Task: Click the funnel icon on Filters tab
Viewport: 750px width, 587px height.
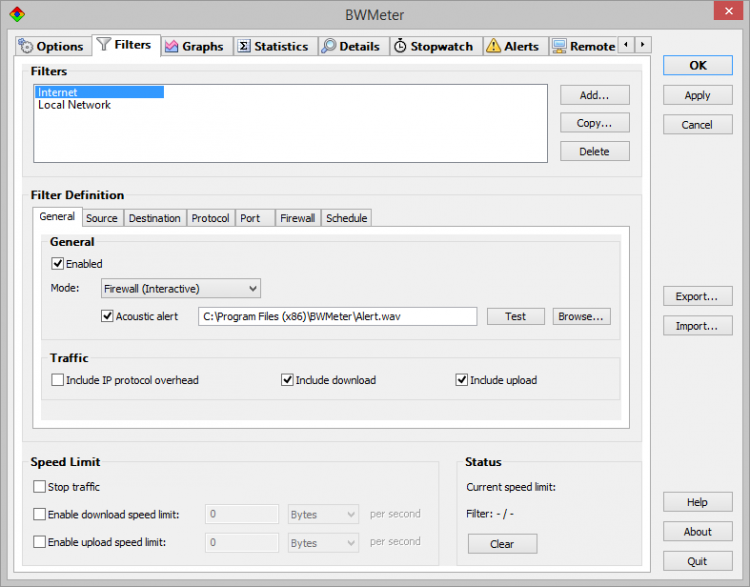Action: 103,44
